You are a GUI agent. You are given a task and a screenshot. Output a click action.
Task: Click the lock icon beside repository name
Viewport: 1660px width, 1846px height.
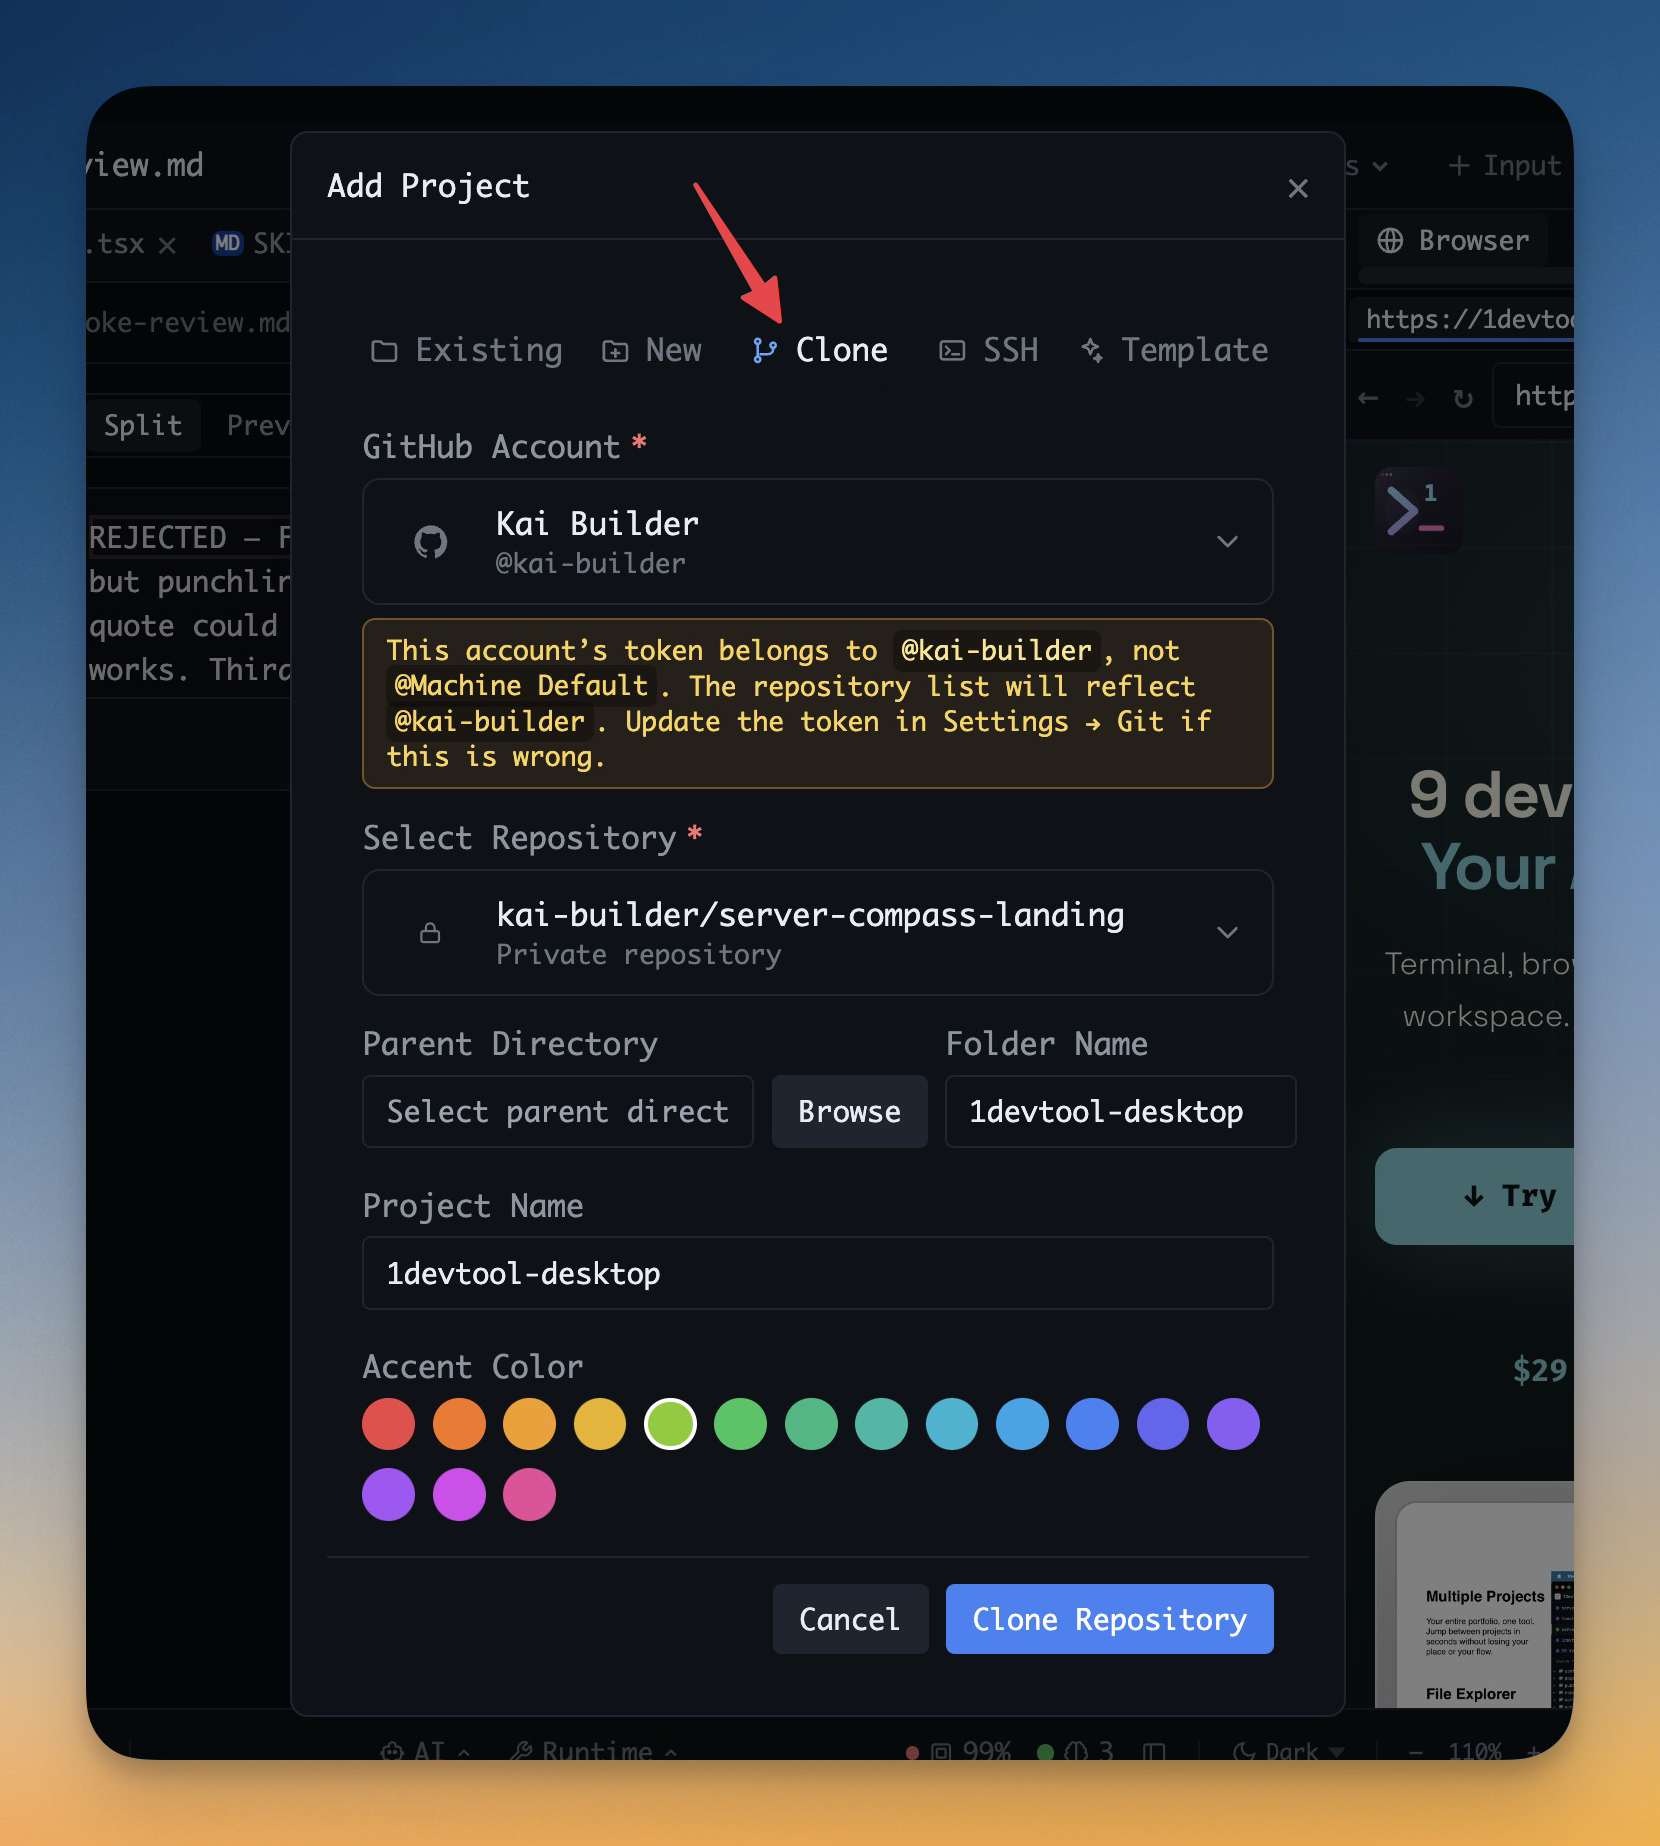pos(430,933)
